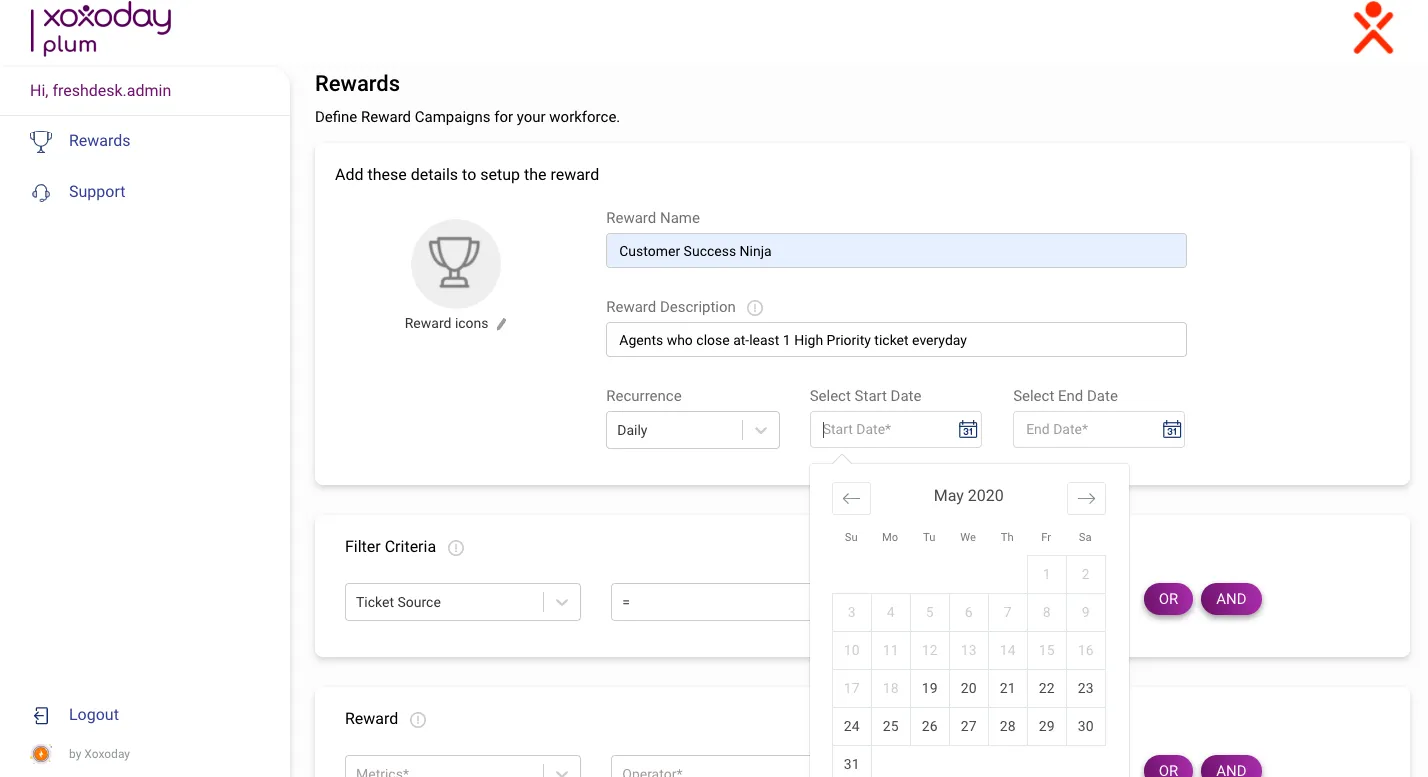
Task: Open the Start Date calendar icon
Action: (x=966, y=429)
